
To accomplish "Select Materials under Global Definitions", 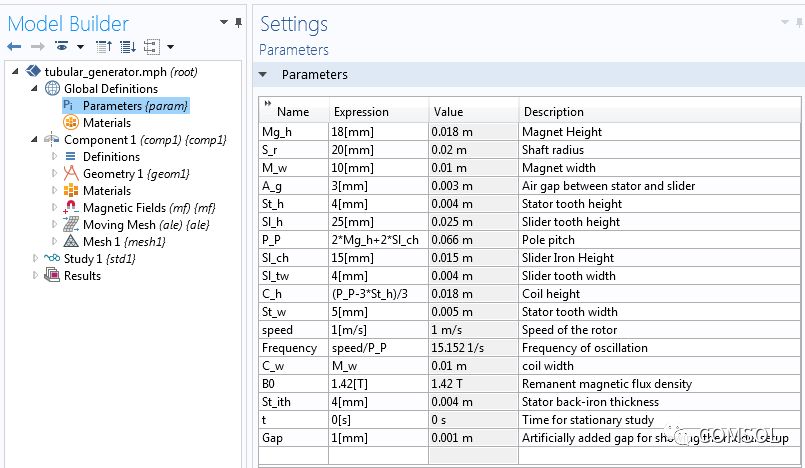I will coord(106,122).
